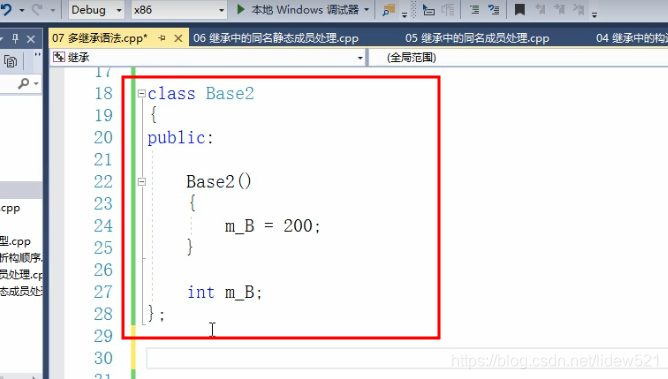Switch to 06 继承中的同名静态成员处理.cpp tab
Viewport: 668px width, 379px height.
(276, 38)
